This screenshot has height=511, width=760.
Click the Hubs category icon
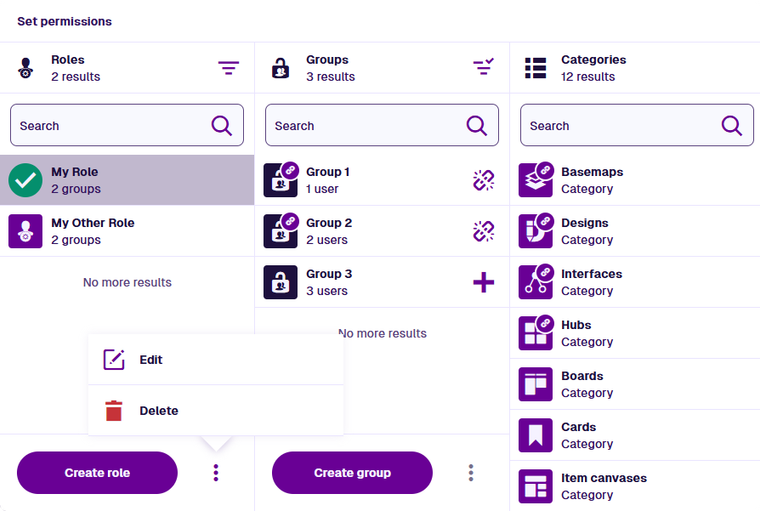(x=536, y=333)
